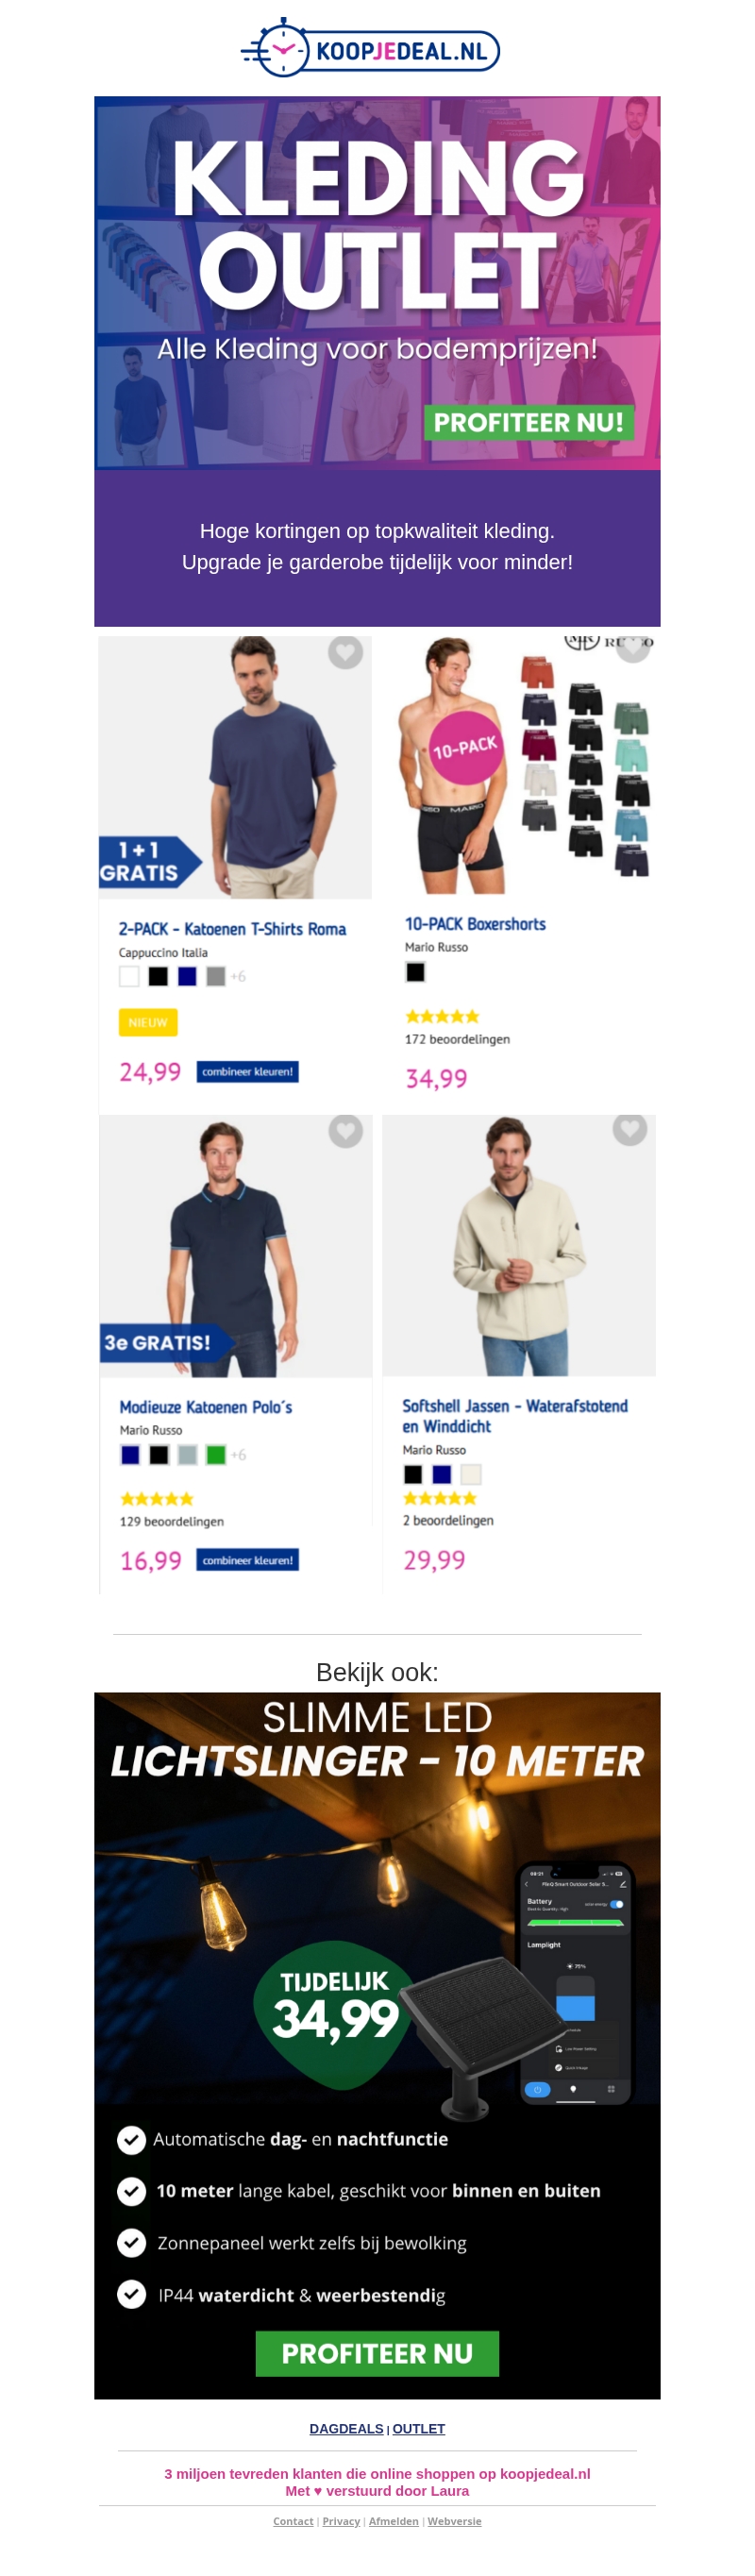Click the 10-PACK Boxershorts product image
This screenshot has width=755, height=2576.
coord(518,766)
